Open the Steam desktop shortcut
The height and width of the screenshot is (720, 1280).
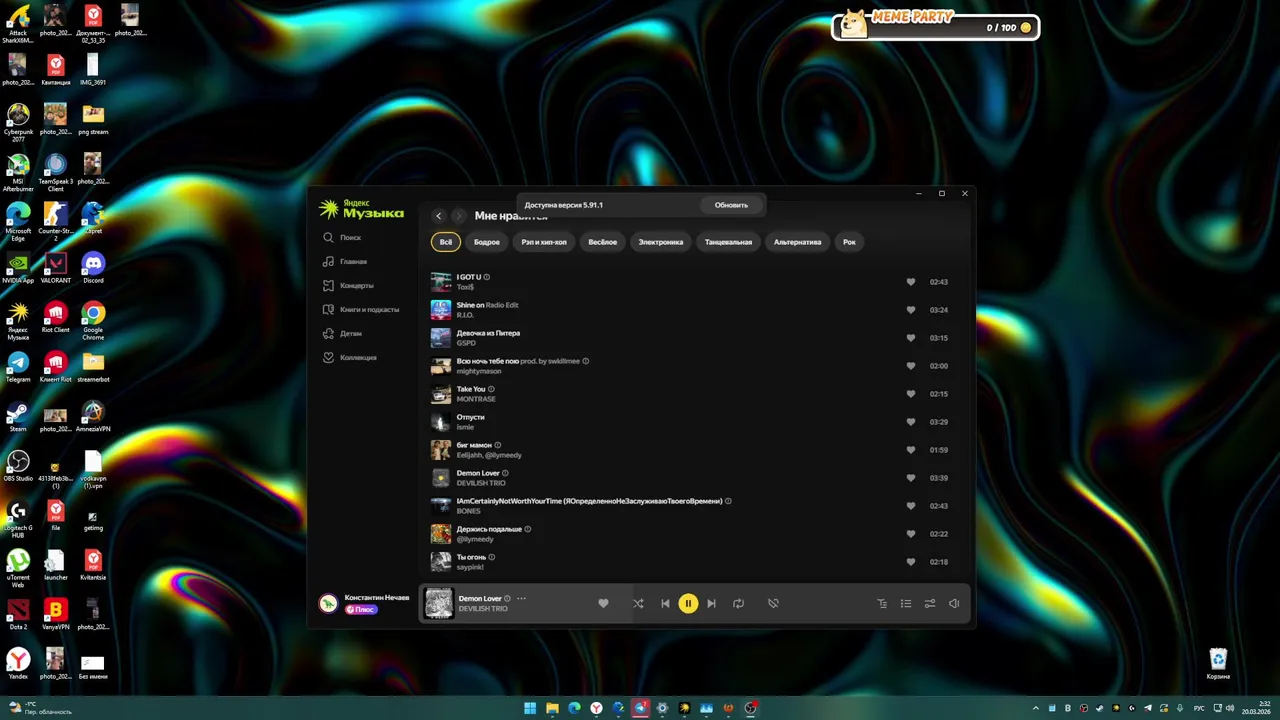coord(18,416)
